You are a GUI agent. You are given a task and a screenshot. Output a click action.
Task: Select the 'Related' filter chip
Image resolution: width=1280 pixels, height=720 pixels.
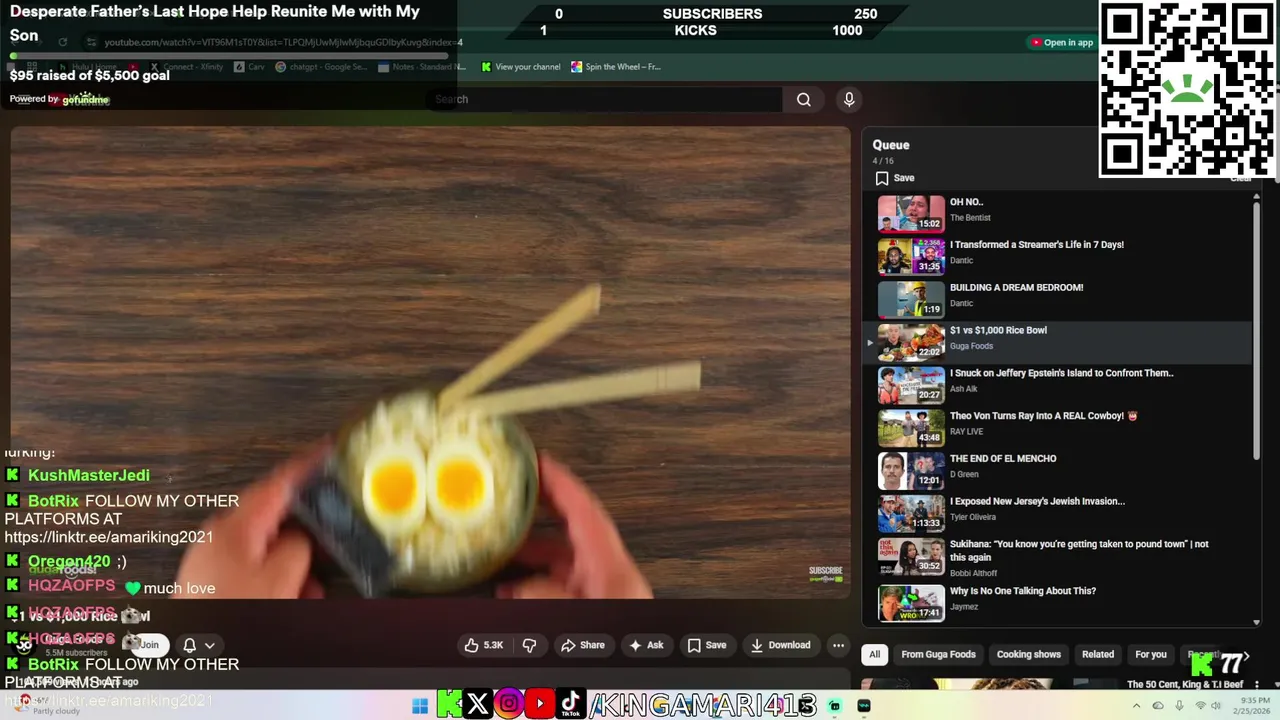click(x=1097, y=655)
